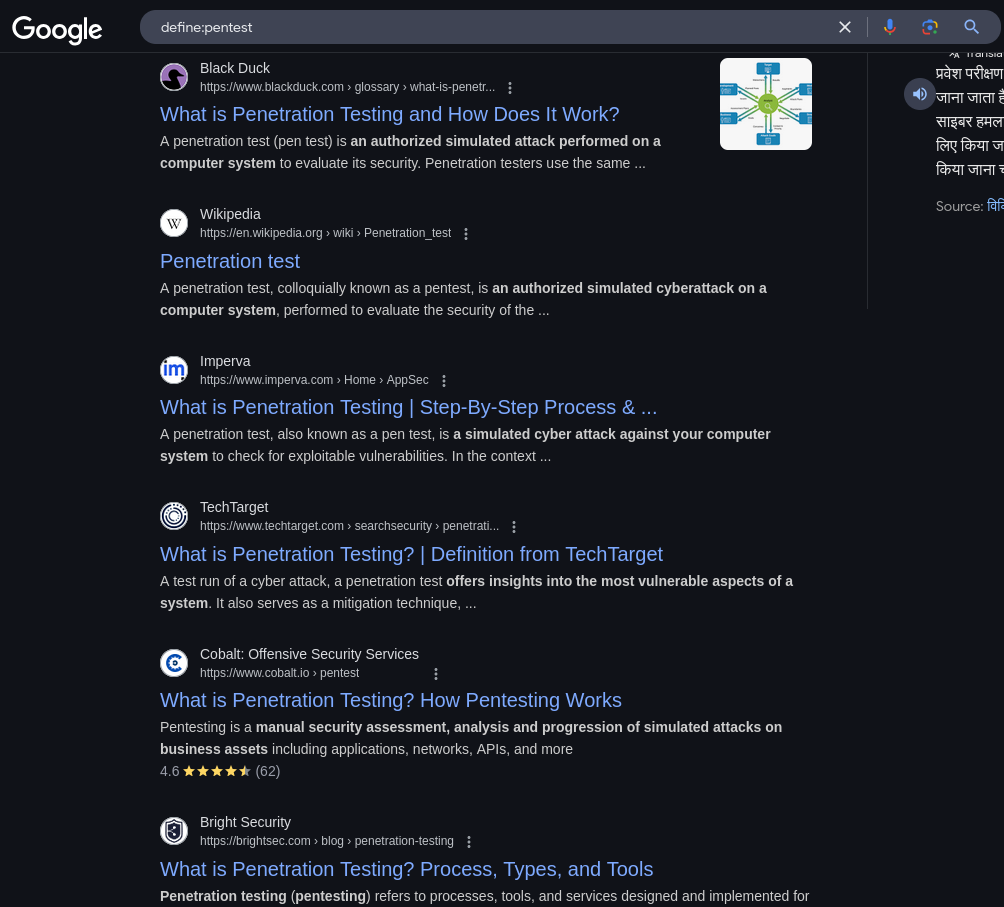Play audio pronunciation with speaker icon
This screenshot has width=1004, height=907.
[x=919, y=94]
